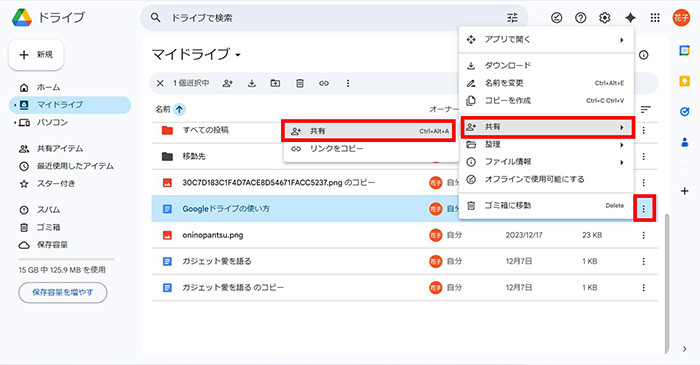Click the trash icon in selection toolbar

[x=300, y=83]
